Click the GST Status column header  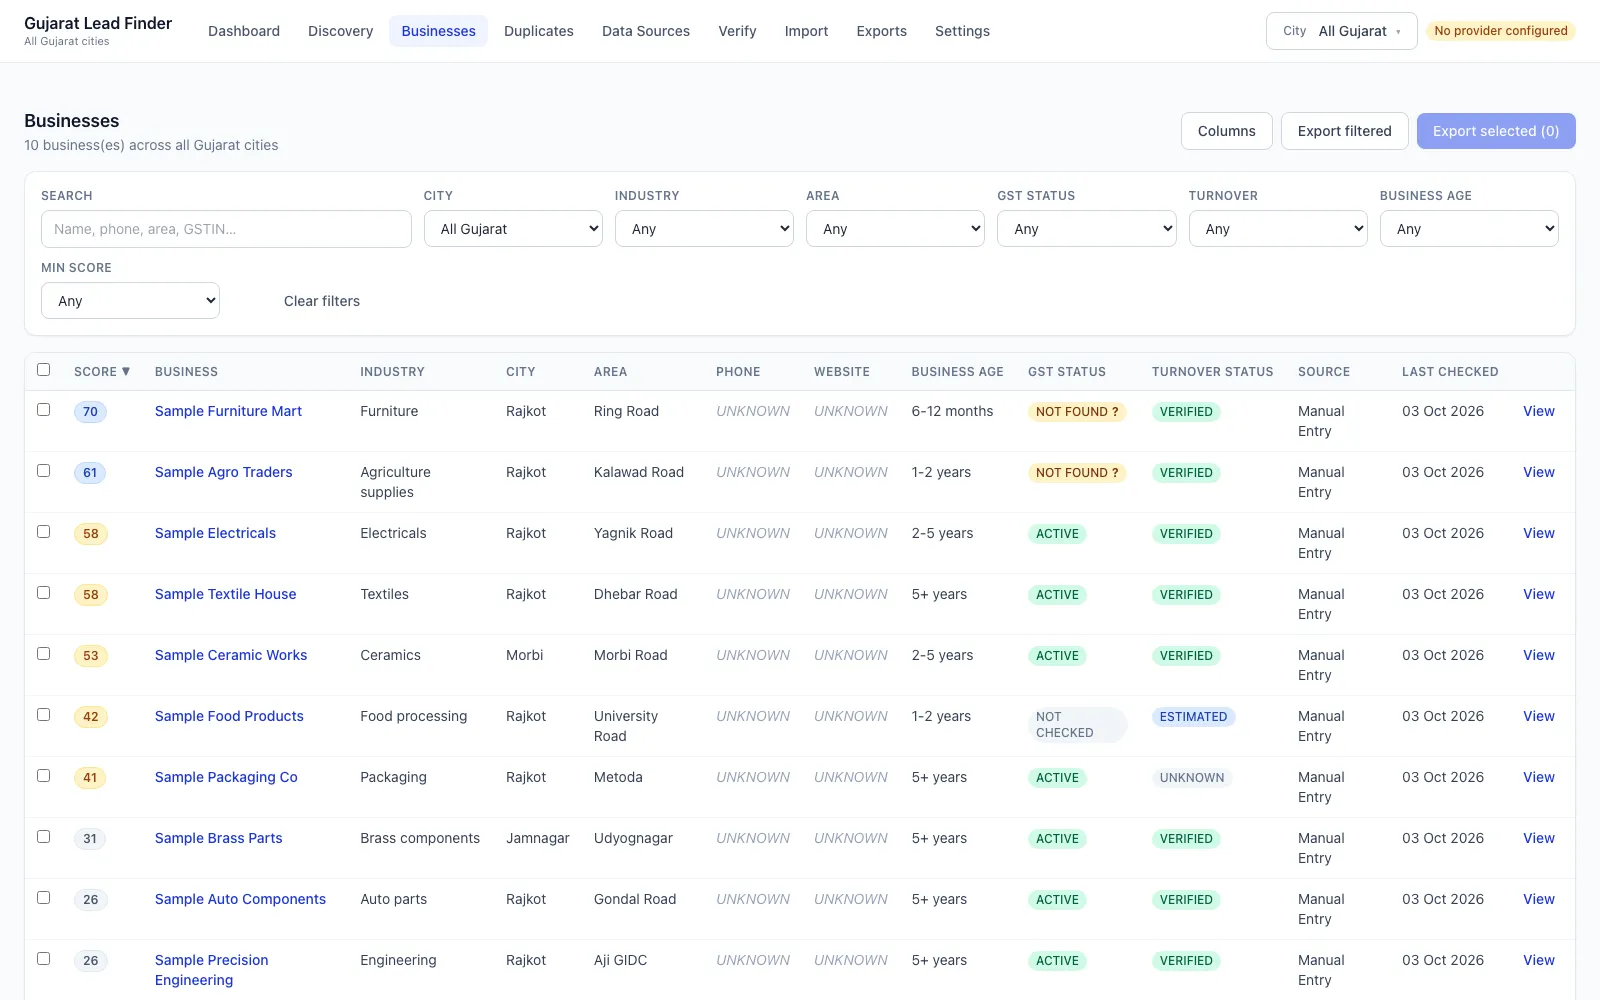click(1067, 372)
